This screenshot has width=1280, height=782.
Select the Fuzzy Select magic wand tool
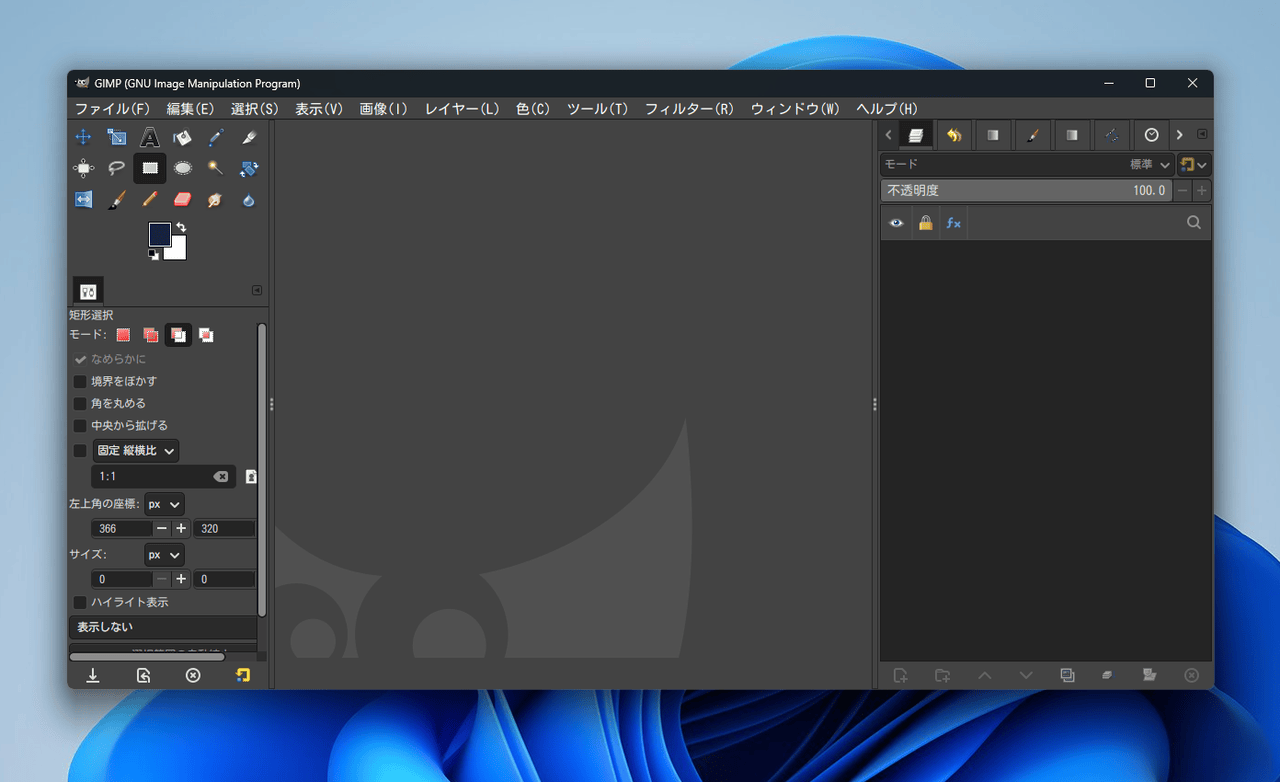pyautogui.click(x=215, y=168)
